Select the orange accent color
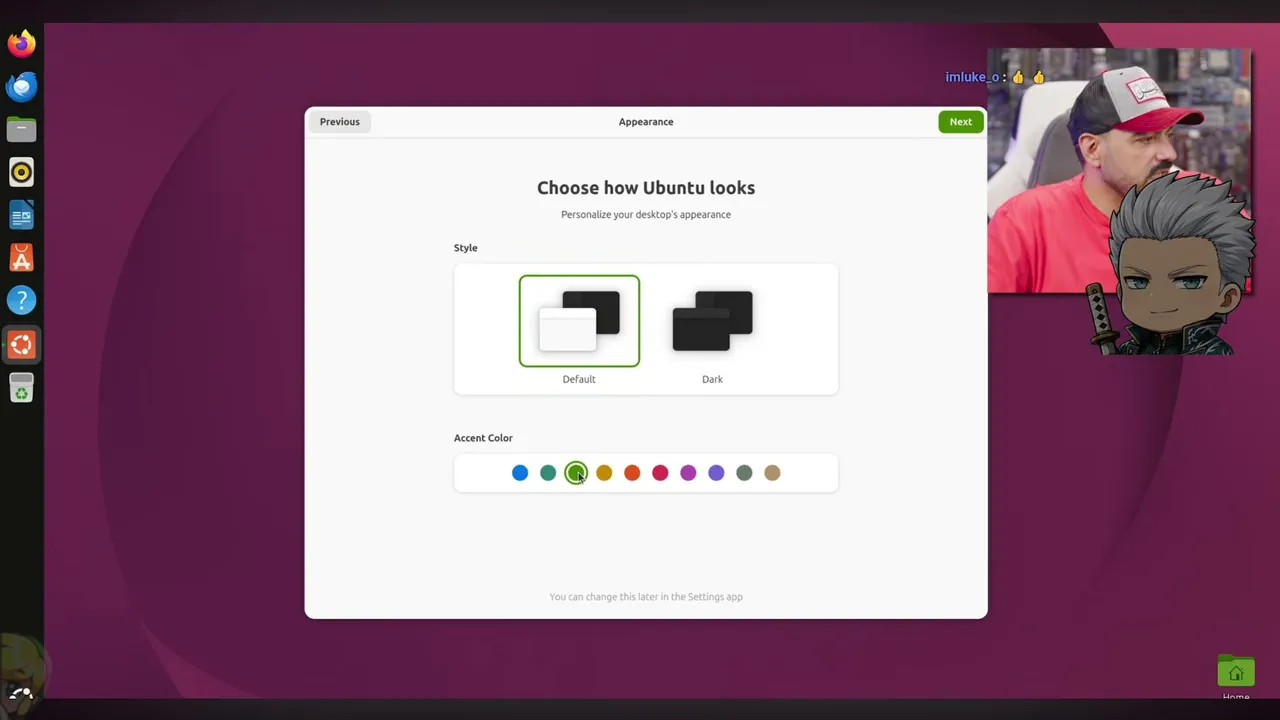1280x720 pixels. [x=632, y=473]
